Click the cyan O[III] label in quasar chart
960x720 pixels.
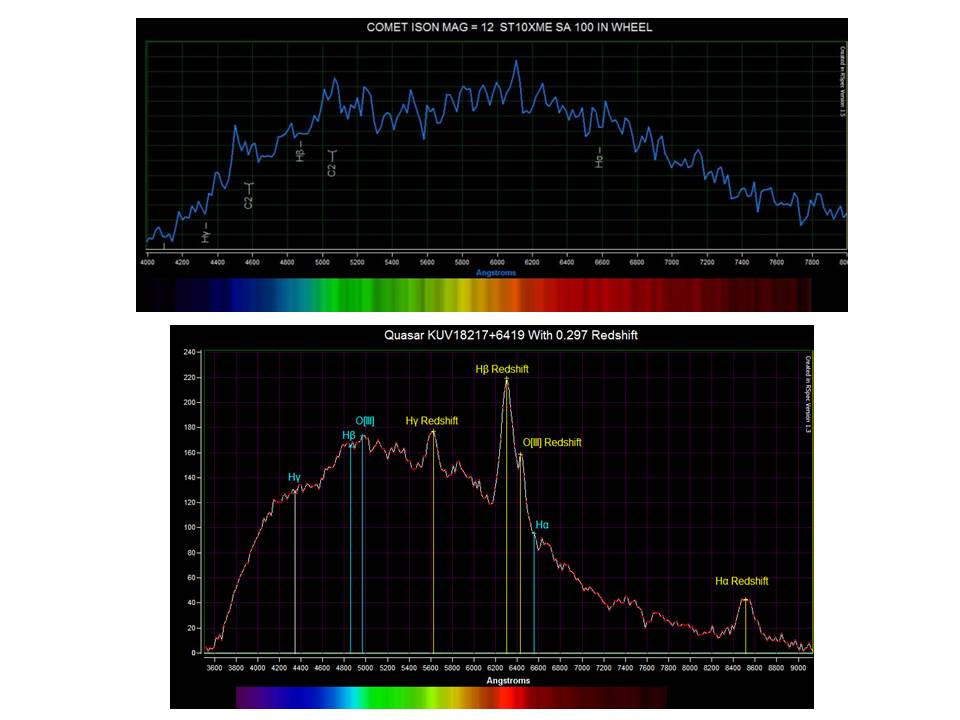tap(368, 423)
